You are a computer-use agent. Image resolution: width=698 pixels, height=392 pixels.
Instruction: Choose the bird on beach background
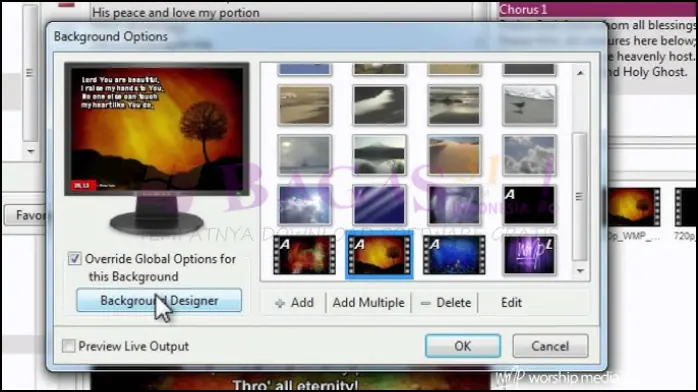pos(529,105)
